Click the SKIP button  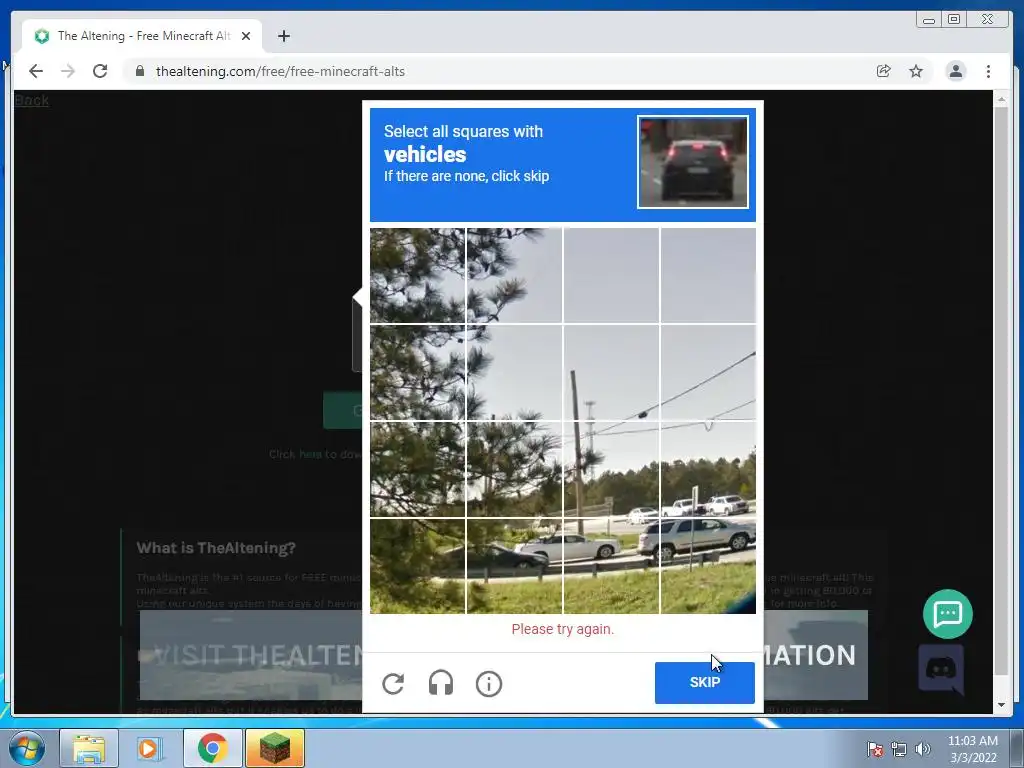(x=705, y=682)
